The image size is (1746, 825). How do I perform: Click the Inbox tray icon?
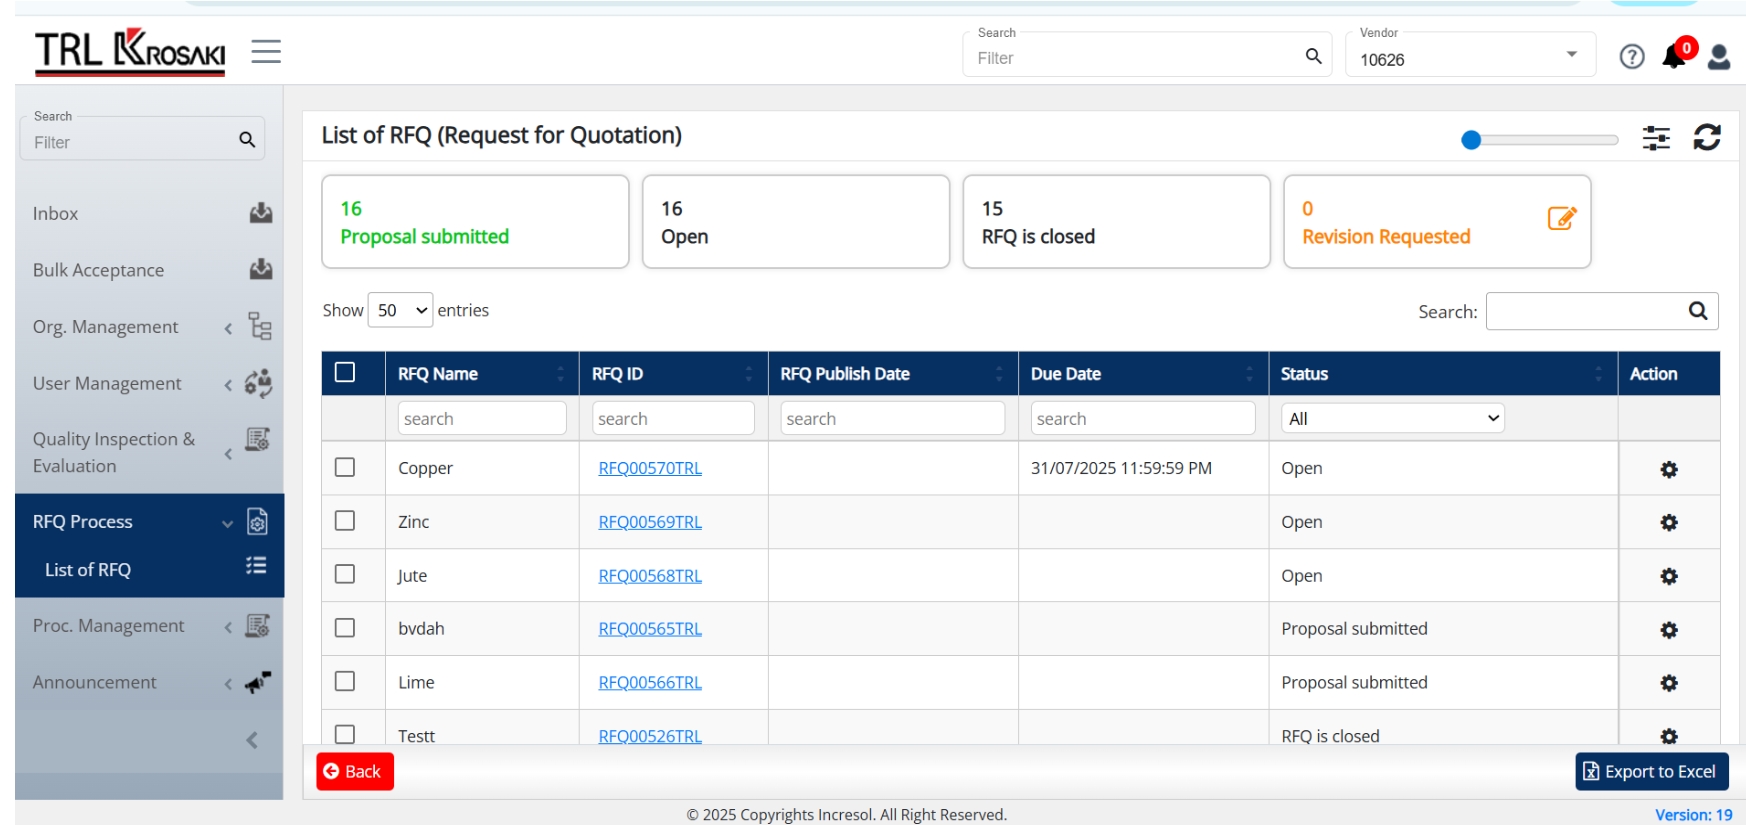tap(261, 213)
